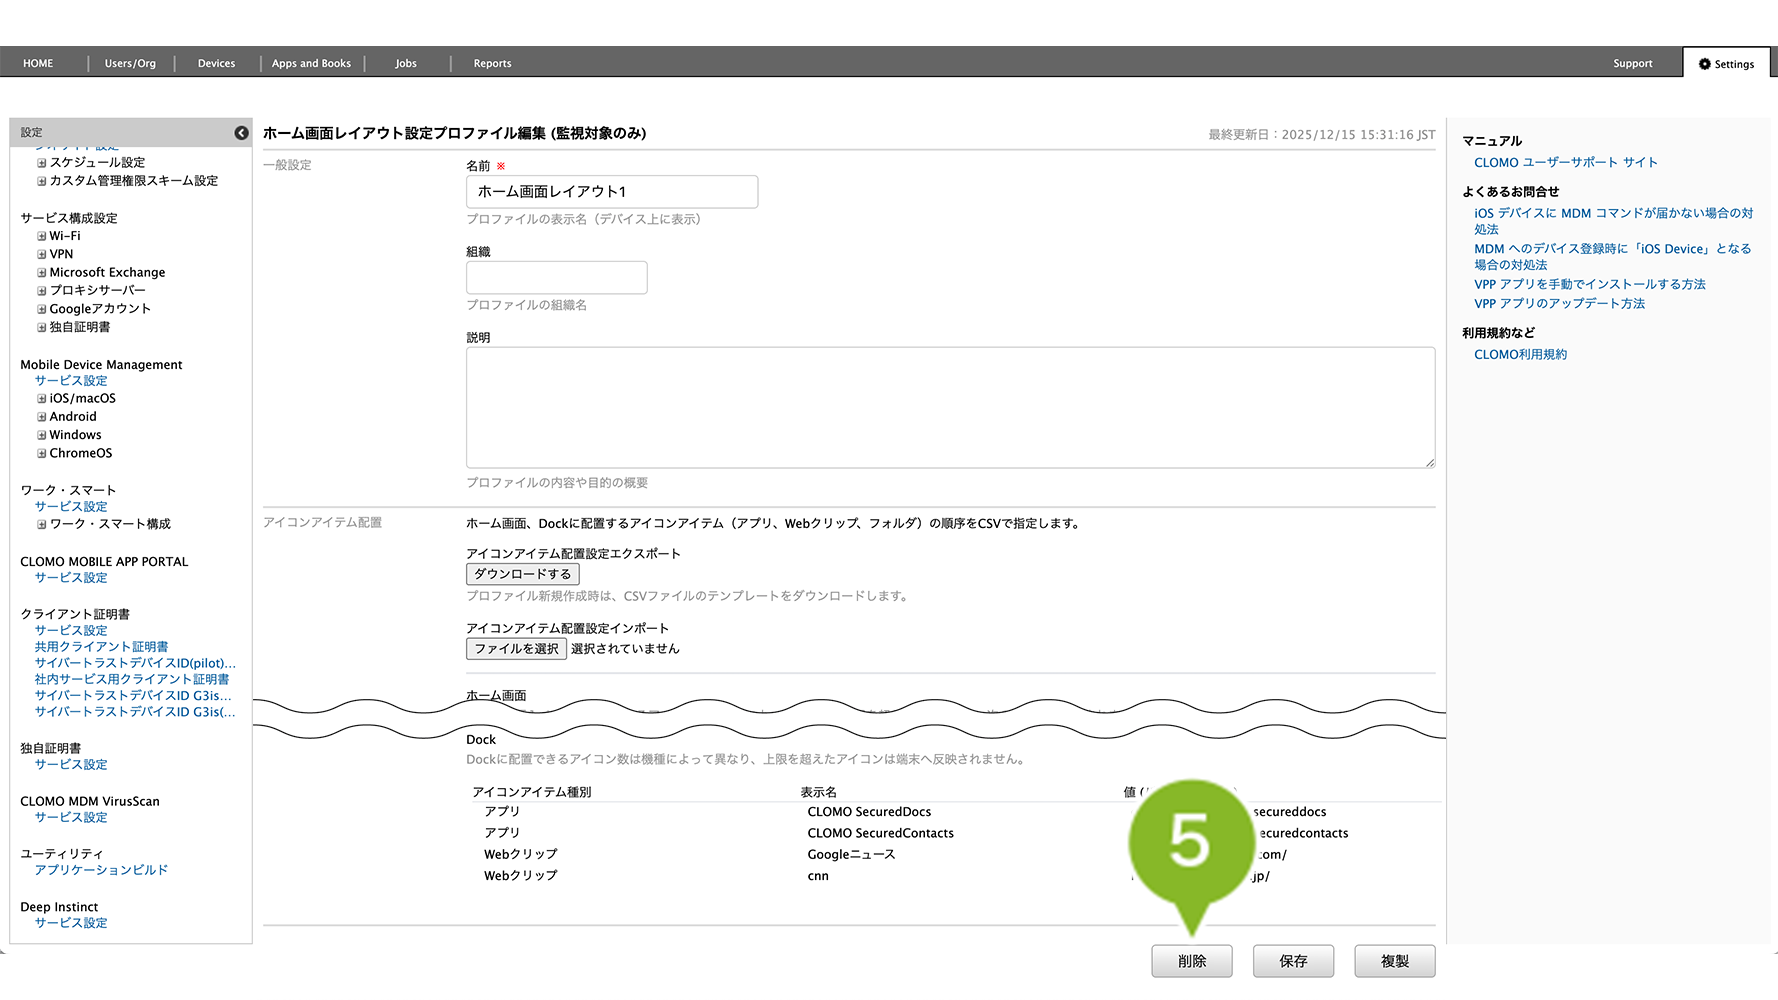Focus the 説明 description text area

(x=950, y=407)
